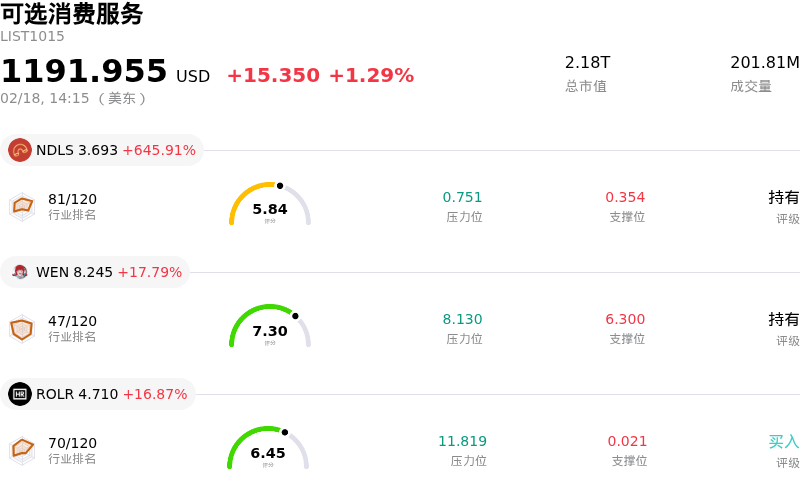Click WEN support level 6.300

[x=625, y=319]
